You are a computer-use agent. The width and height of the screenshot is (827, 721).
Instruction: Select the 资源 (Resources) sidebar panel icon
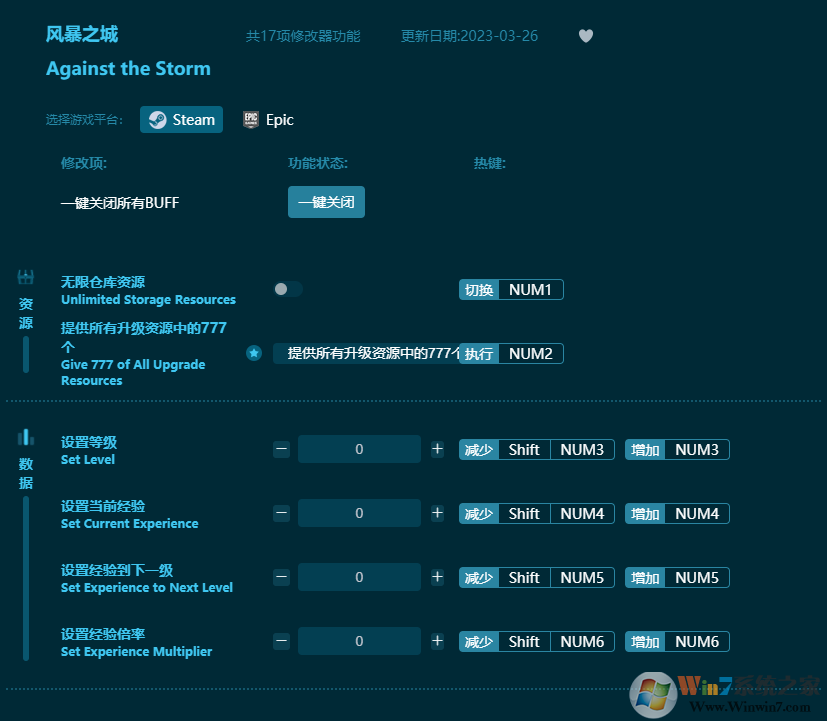tap(24, 278)
